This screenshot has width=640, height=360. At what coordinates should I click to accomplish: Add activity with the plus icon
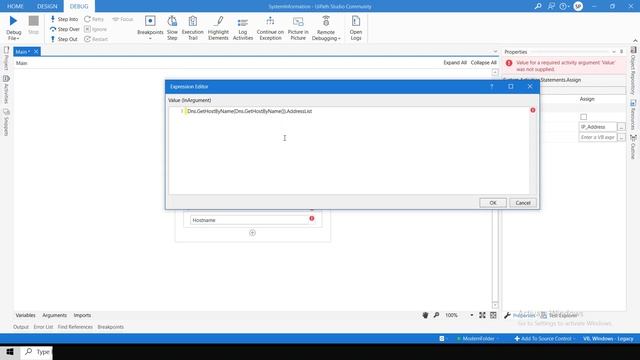(252, 233)
